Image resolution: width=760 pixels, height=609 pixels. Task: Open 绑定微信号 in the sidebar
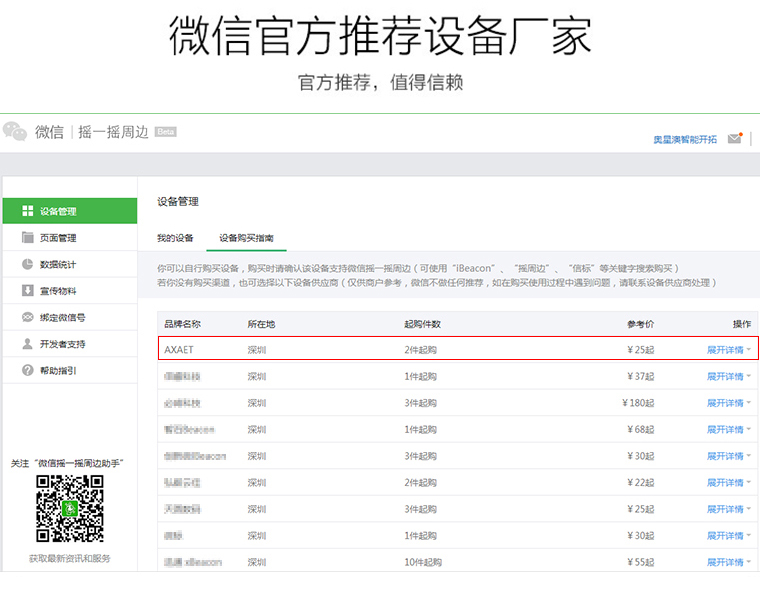70,318
